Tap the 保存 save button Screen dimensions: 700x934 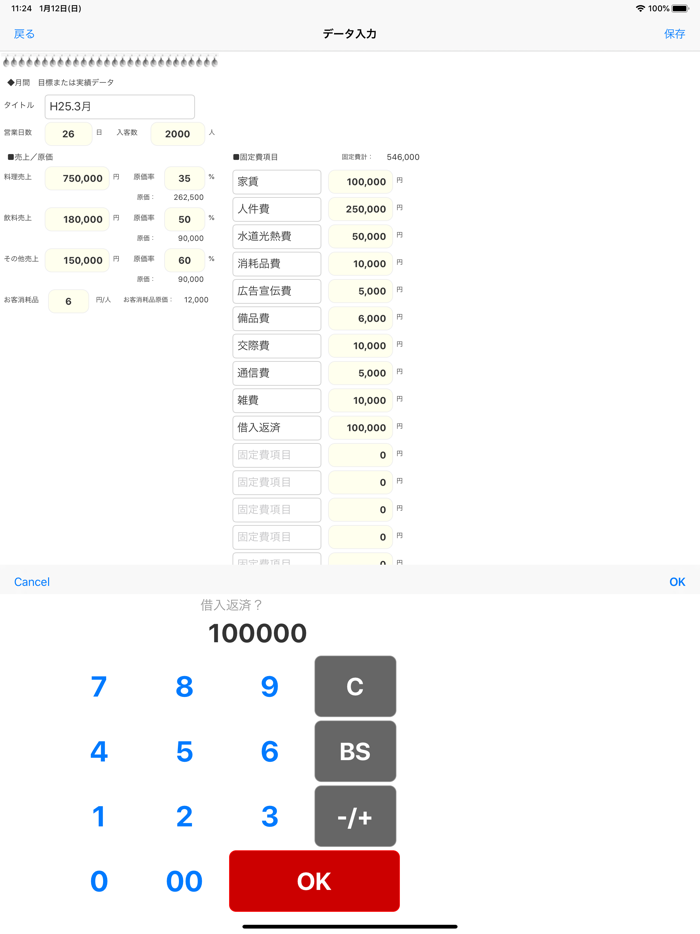674,34
